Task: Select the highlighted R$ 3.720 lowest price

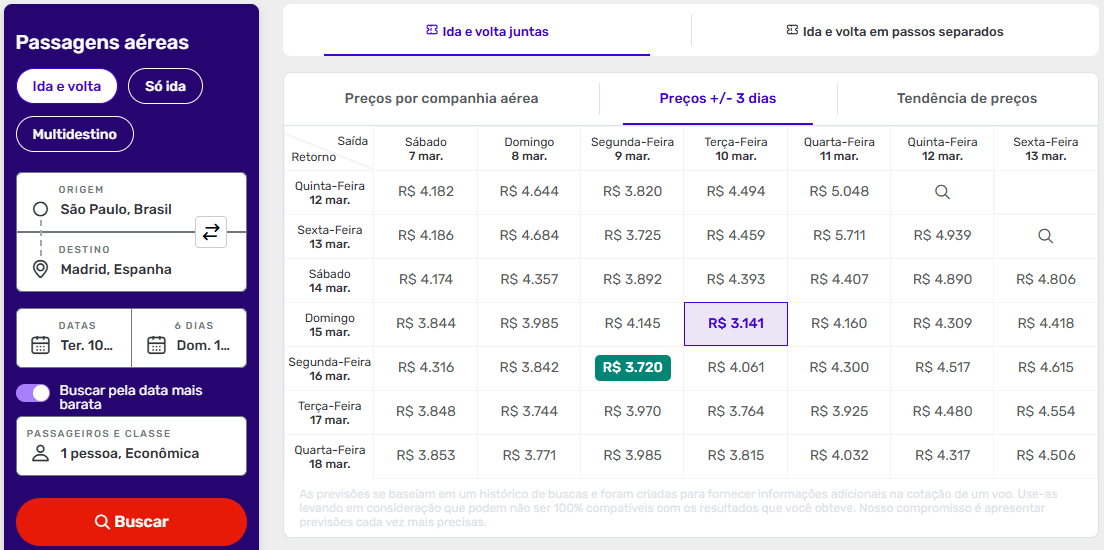Action: (x=632, y=368)
